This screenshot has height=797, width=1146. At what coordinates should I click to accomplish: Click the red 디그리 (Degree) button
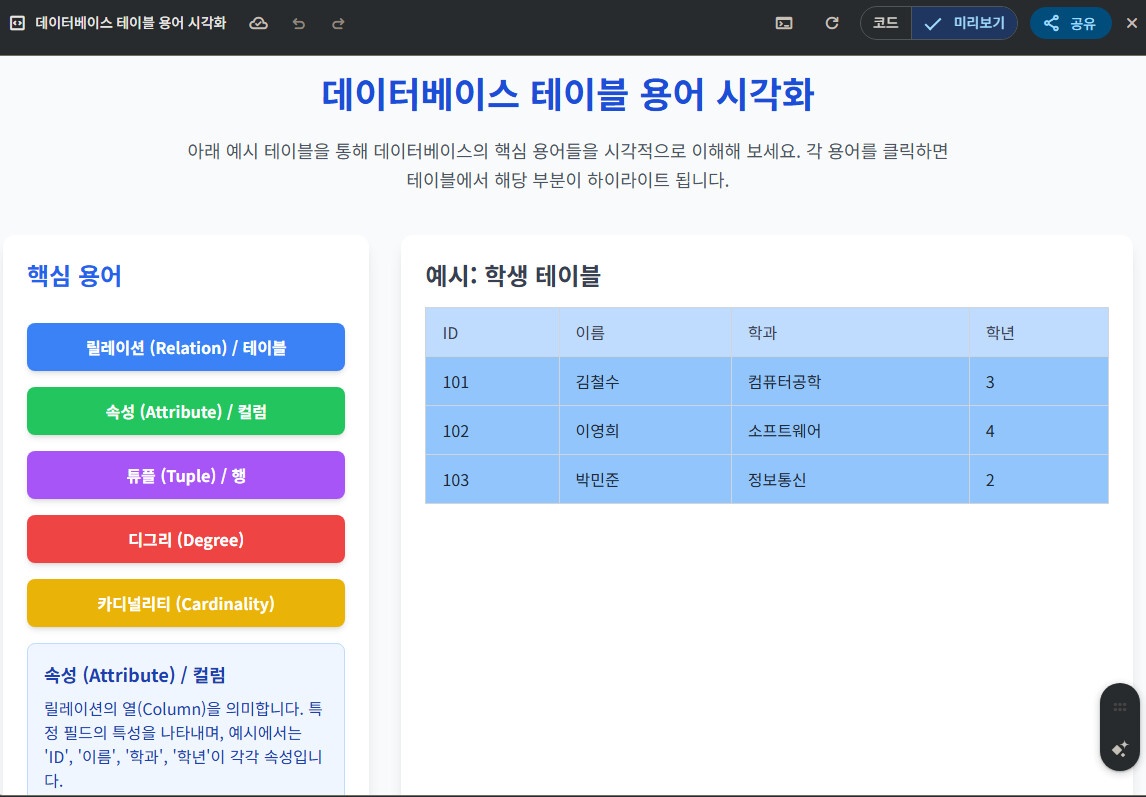pyautogui.click(x=186, y=539)
